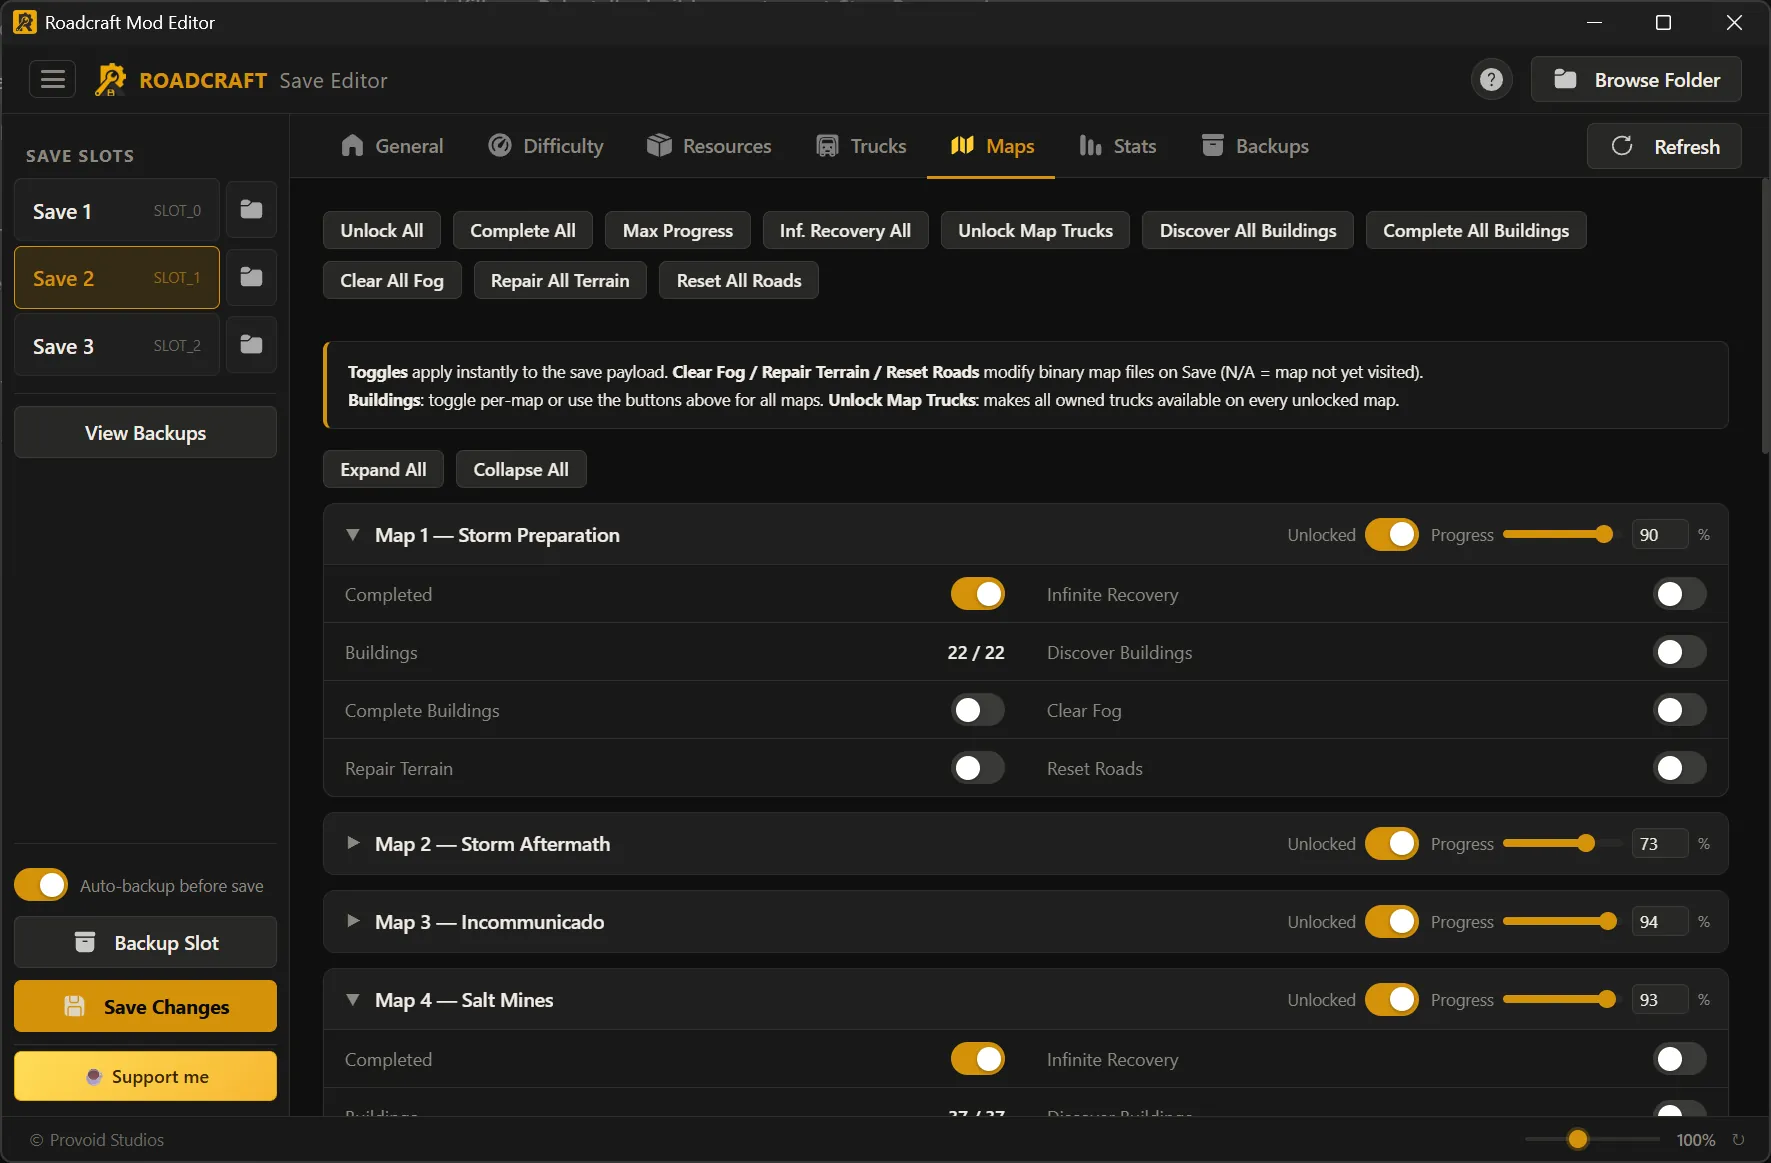This screenshot has width=1771, height=1163.
Task: Open the Backups tab
Action: pos(1255,146)
